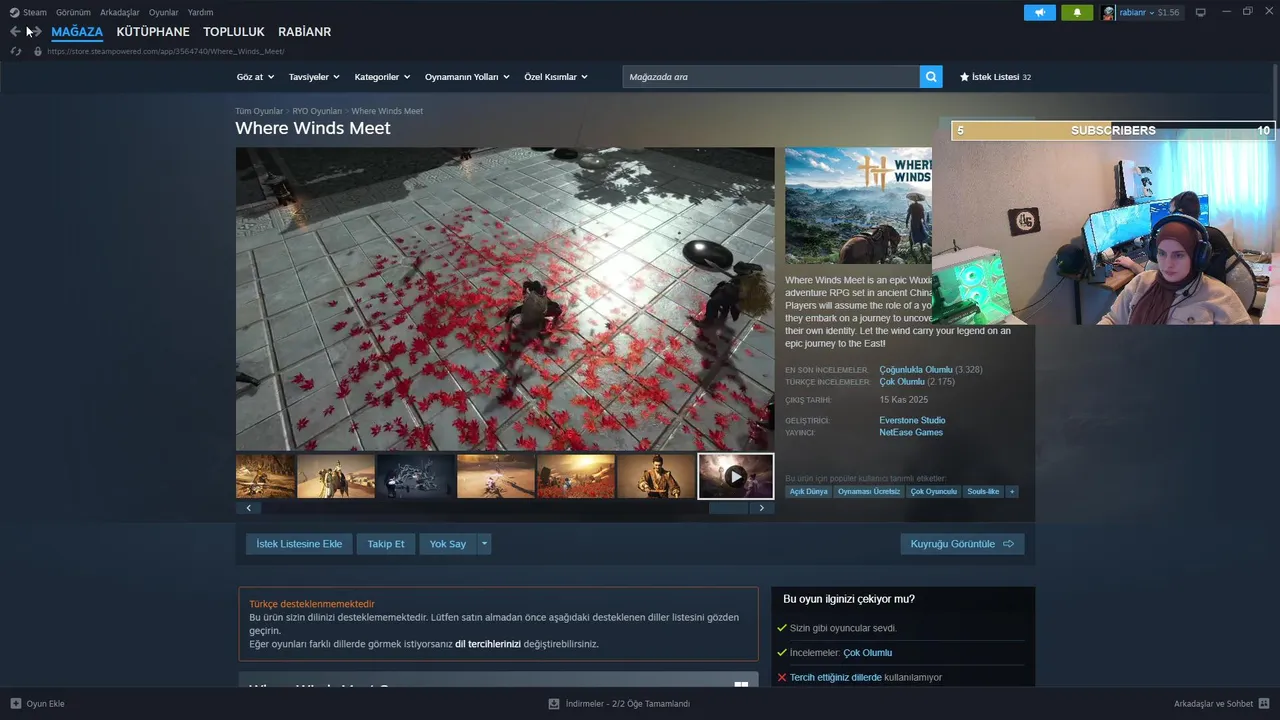Switch to Big Picture mode monitor icon

(1201, 13)
